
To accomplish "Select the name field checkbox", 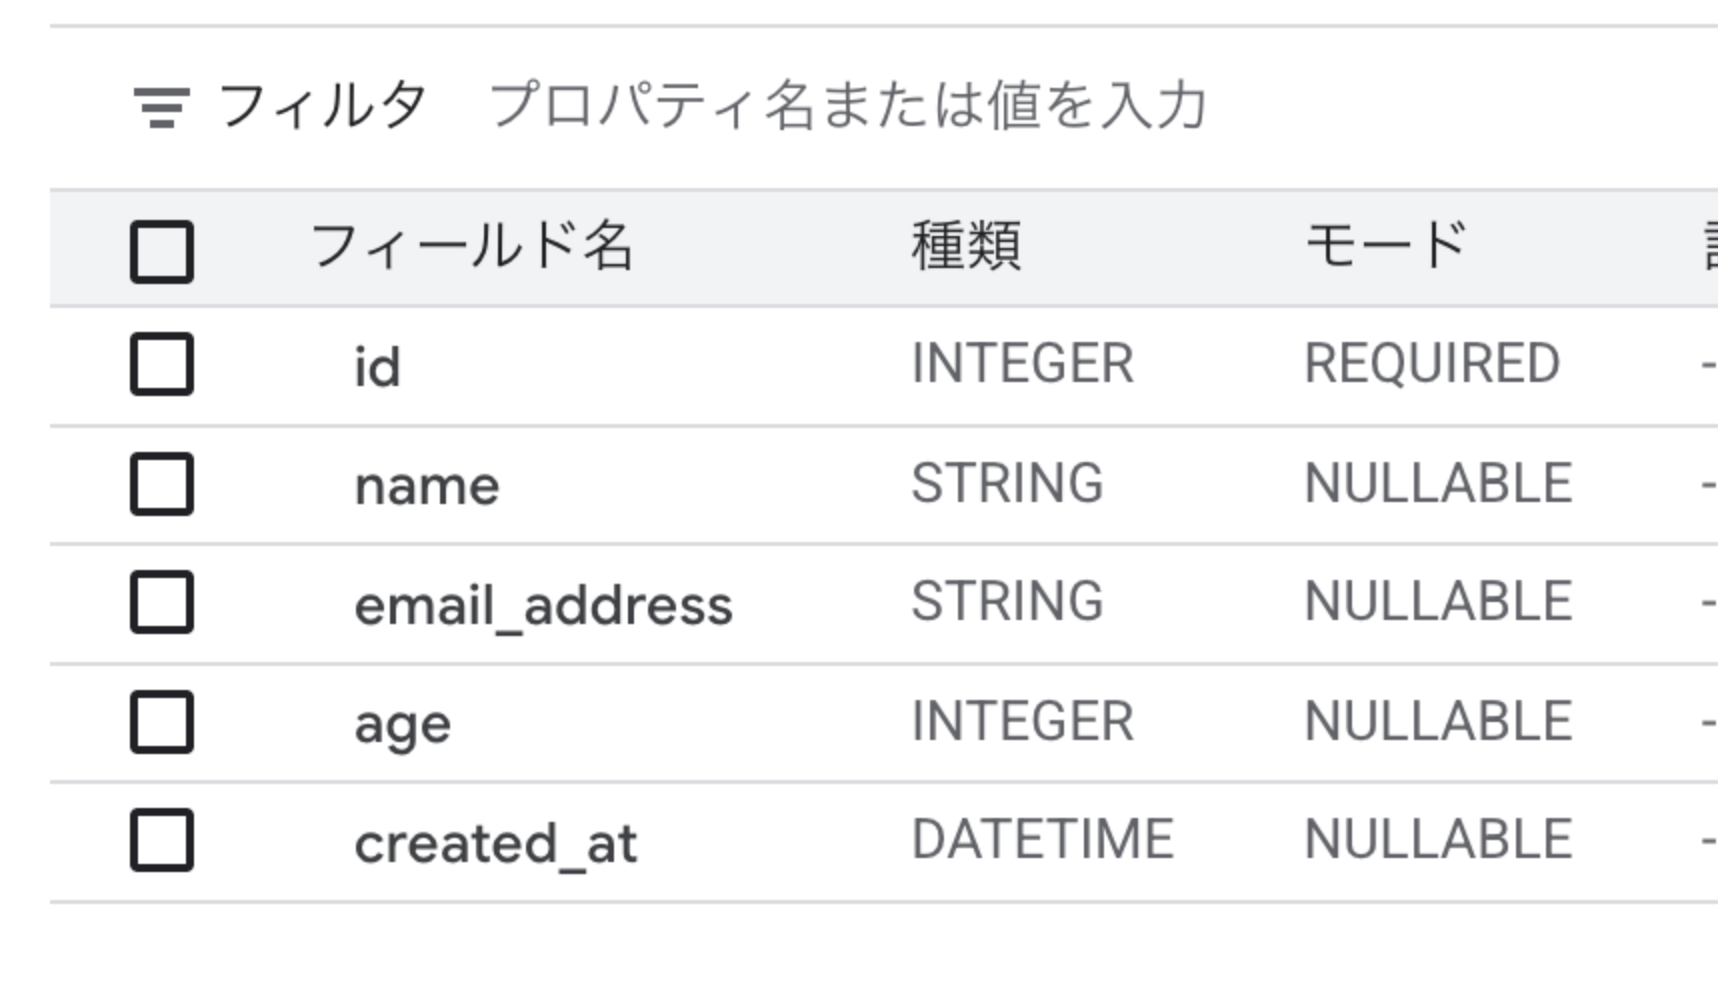I will click(161, 484).
